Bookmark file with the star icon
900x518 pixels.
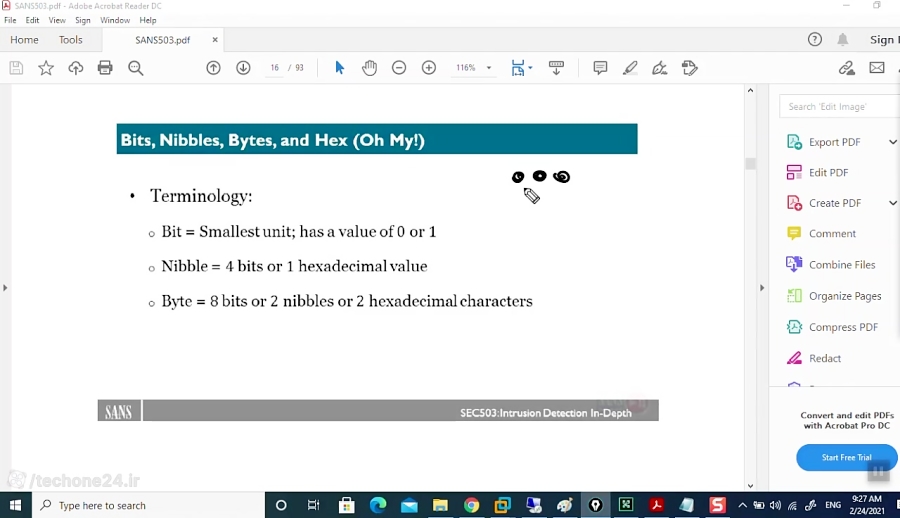[x=46, y=68]
